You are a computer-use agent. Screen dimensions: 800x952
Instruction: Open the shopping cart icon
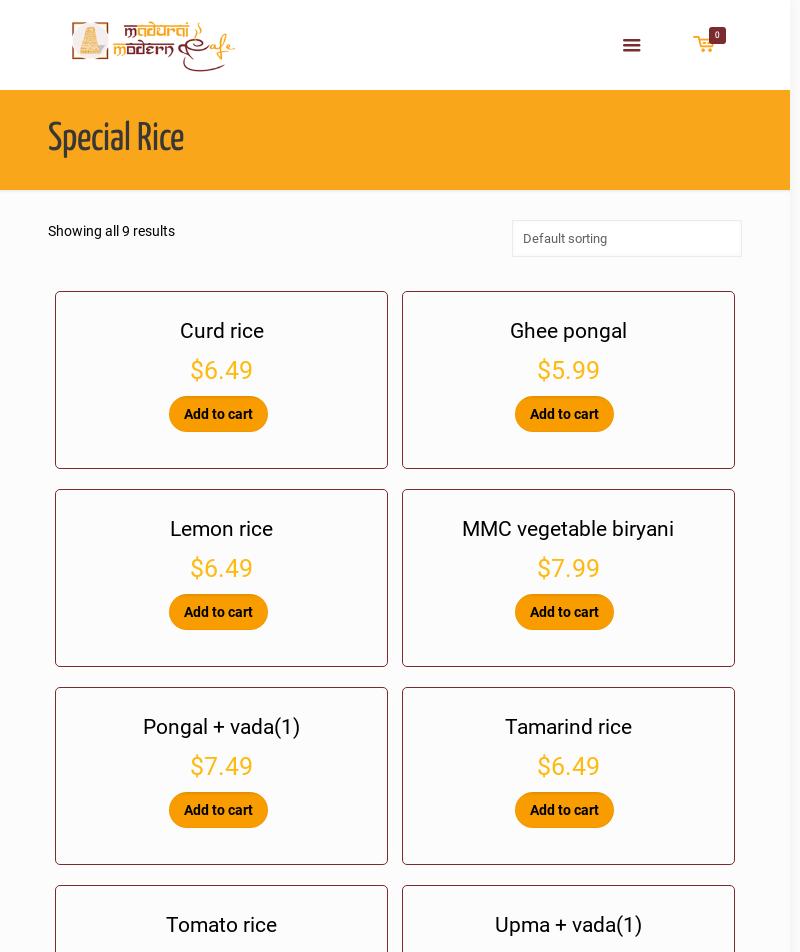click(703, 45)
